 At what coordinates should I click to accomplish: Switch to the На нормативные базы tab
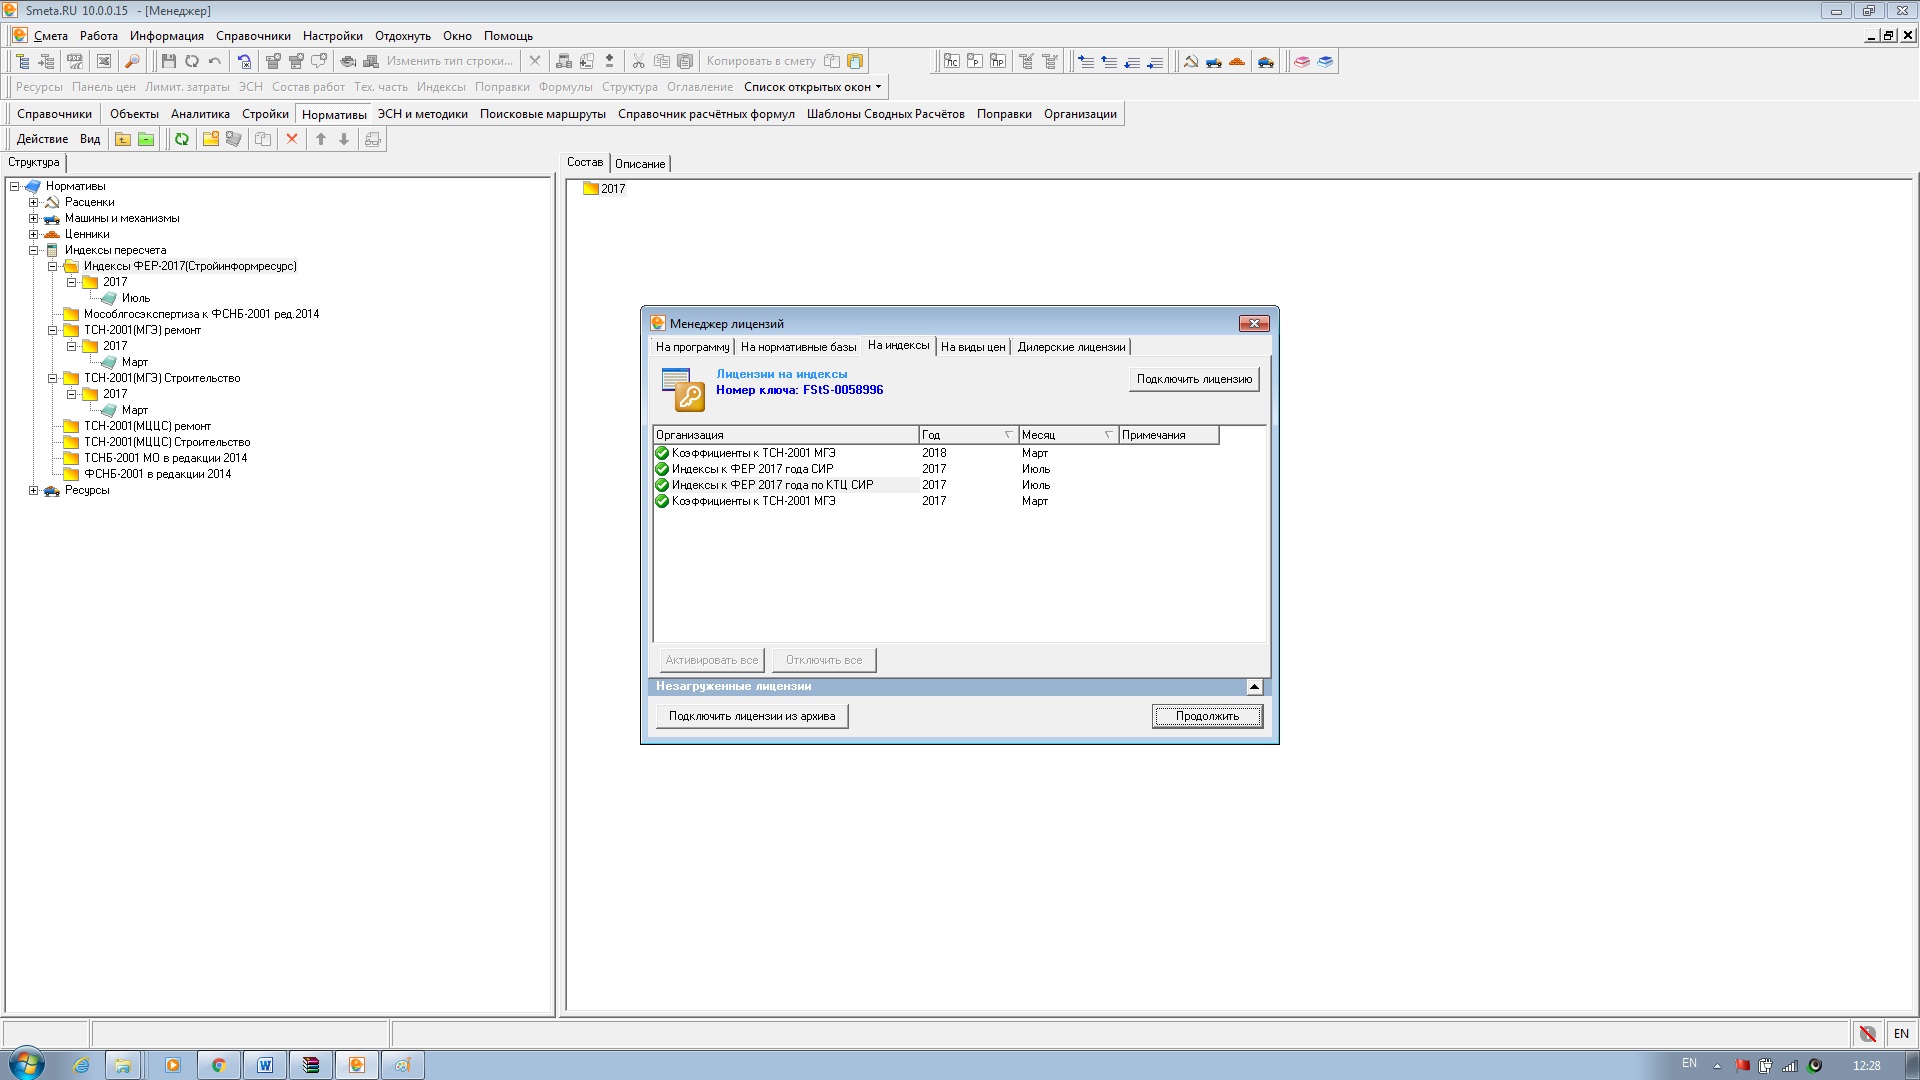click(798, 347)
